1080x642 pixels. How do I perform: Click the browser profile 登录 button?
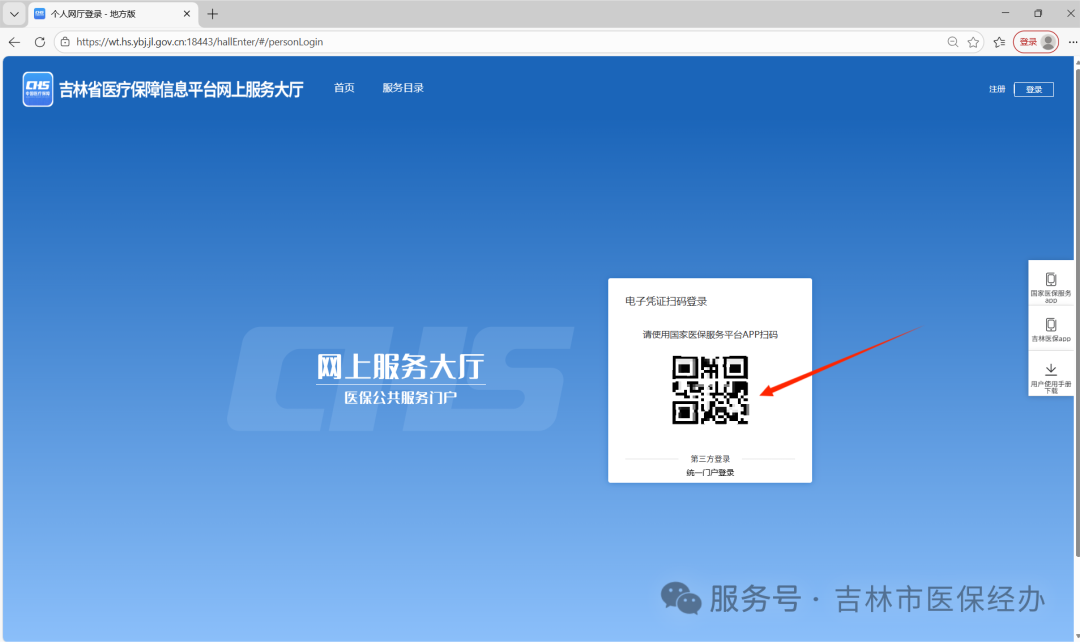tap(1036, 42)
